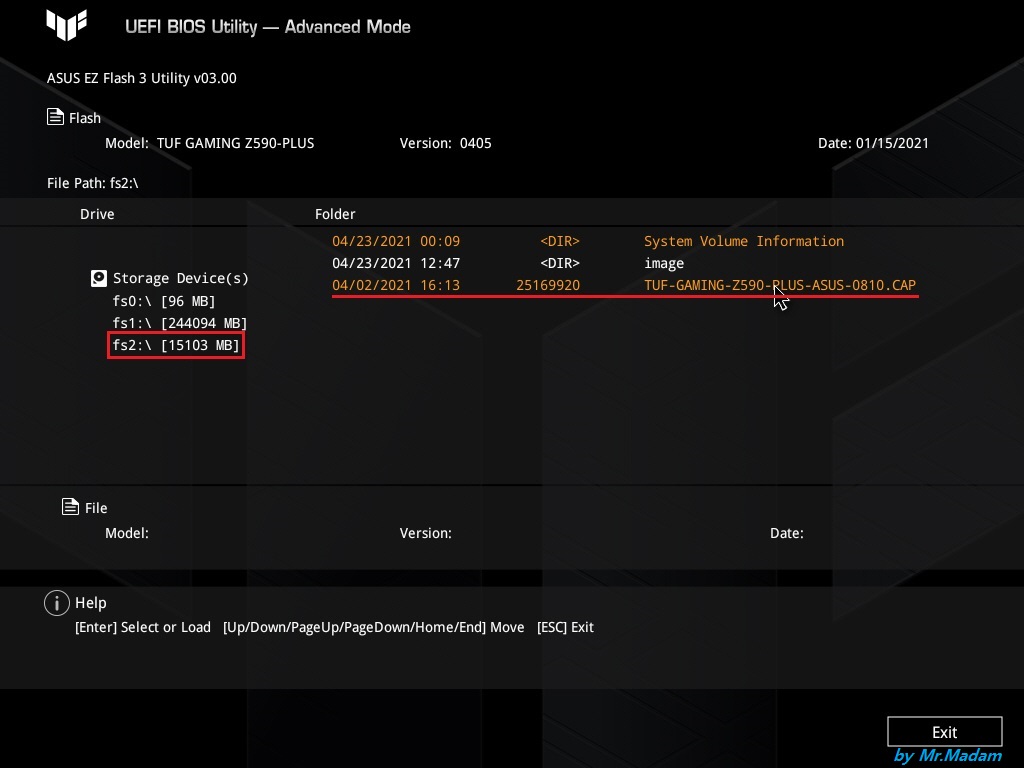Click the [ESC] Exit help hint
The height and width of the screenshot is (768, 1024).
click(x=565, y=627)
